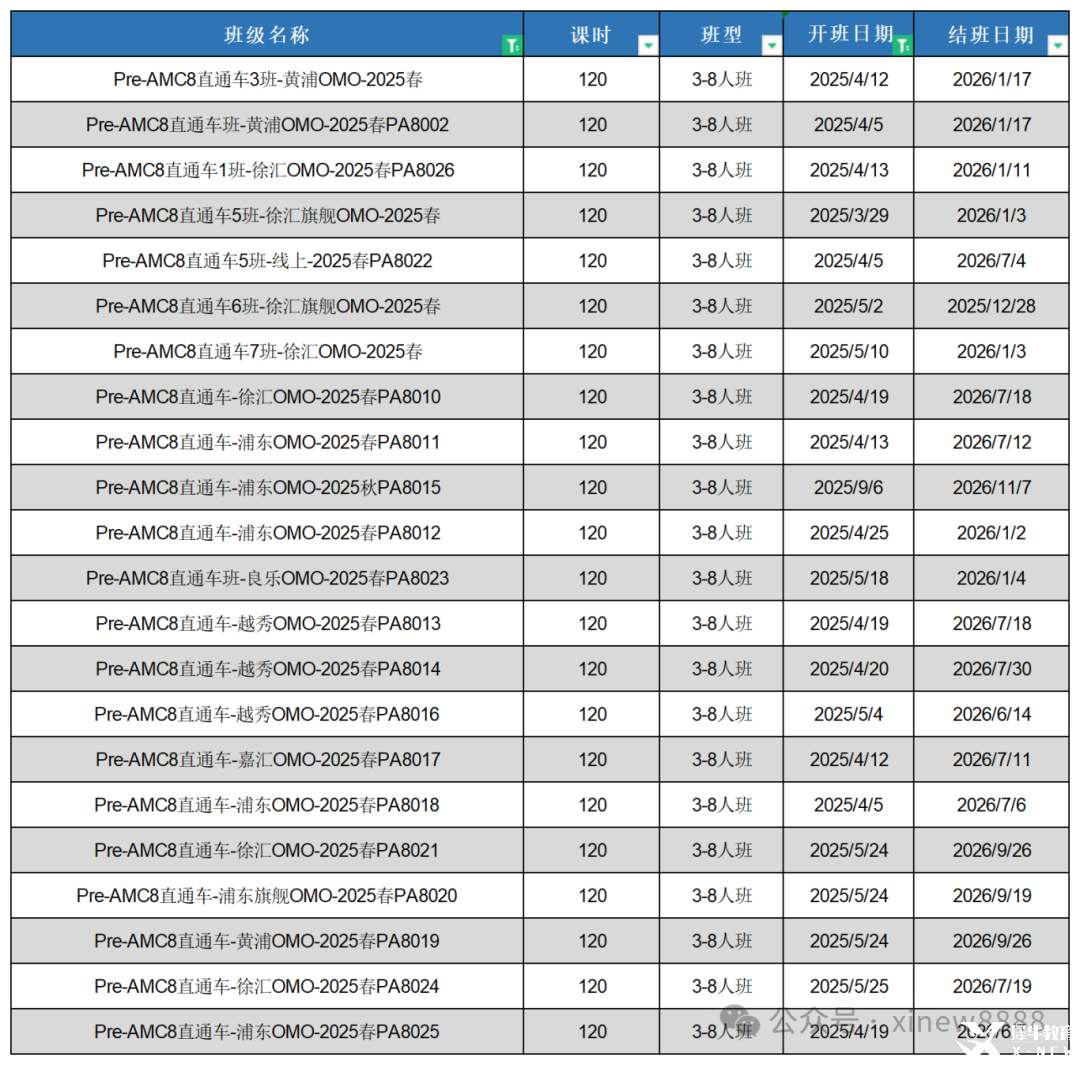The height and width of the screenshot is (1065, 1080).
Task: Click end date 2026/7/6
Action: (991, 805)
